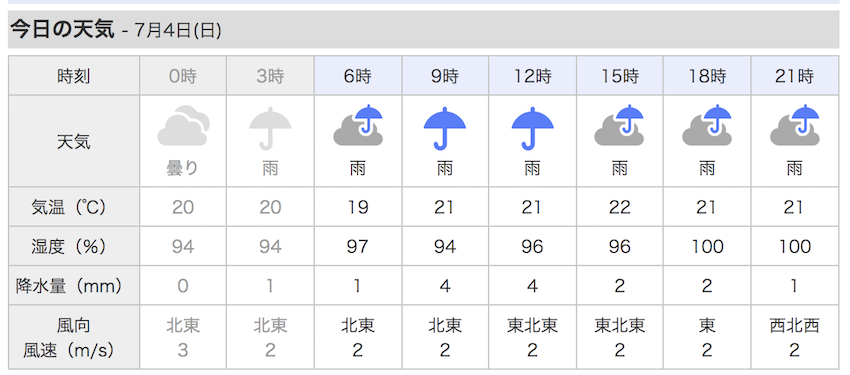Click the blue umbrella icon at 12時

pyautogui.click(x=532, y=128)
